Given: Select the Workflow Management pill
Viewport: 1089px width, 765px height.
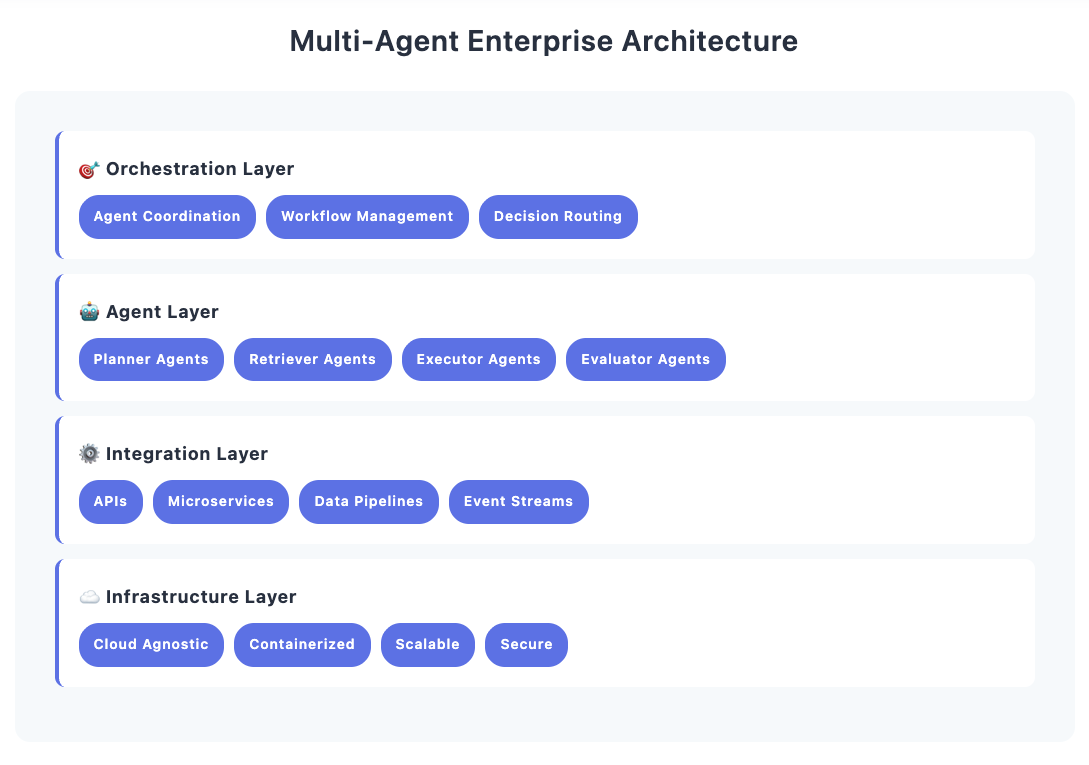Looking at the screenshot, I should [367, 217].
